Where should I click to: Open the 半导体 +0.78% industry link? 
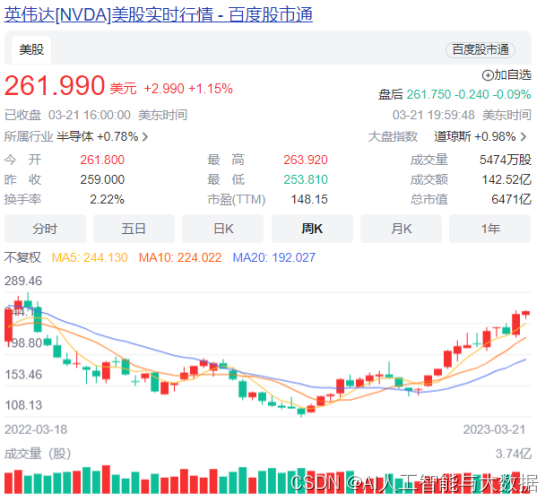pyautogui.click(x=98, y=136)
